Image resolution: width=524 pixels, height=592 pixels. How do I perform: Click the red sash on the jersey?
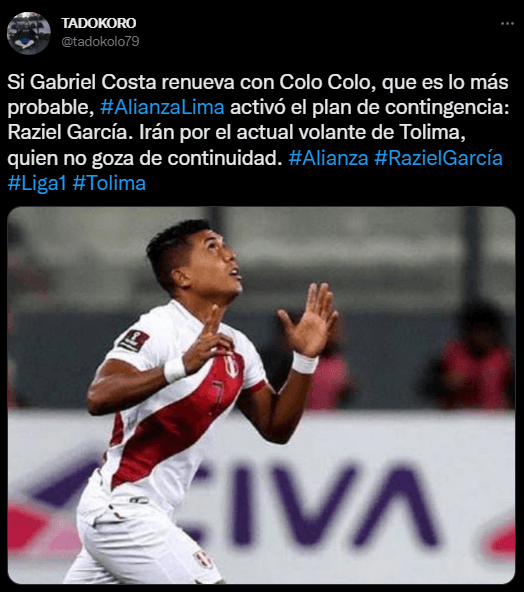[x=181, y=415]
